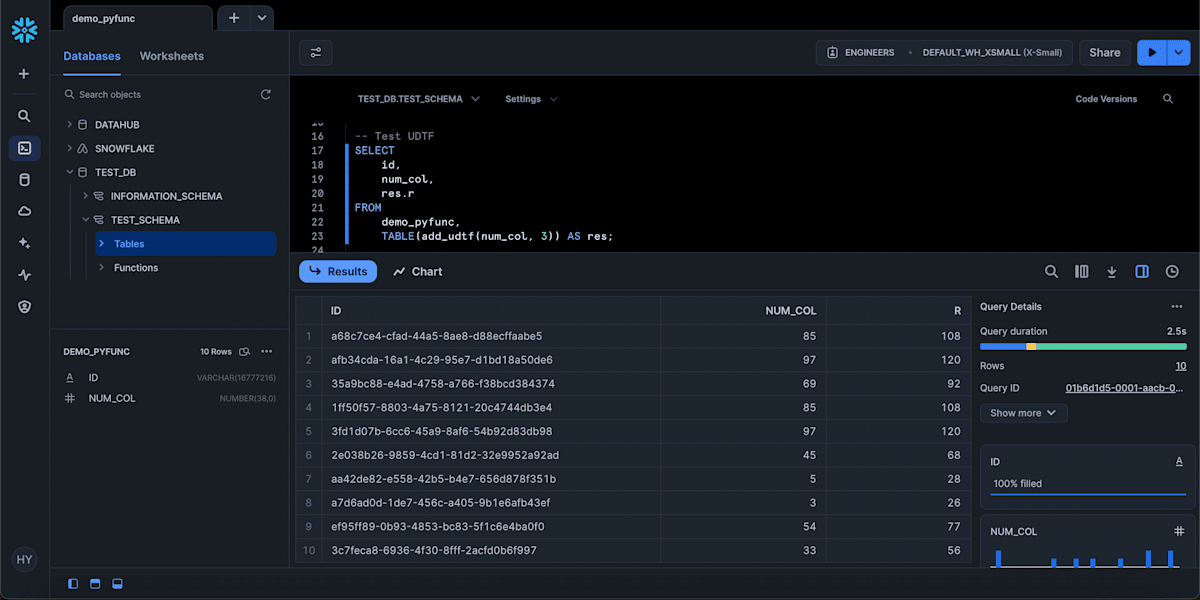Expand Show more query details

[x=1023, y=413]
